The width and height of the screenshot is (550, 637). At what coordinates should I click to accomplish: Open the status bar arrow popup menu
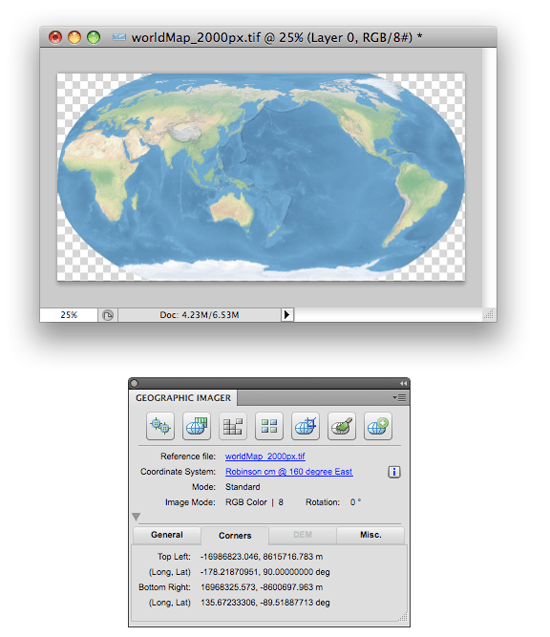(287, 315)
